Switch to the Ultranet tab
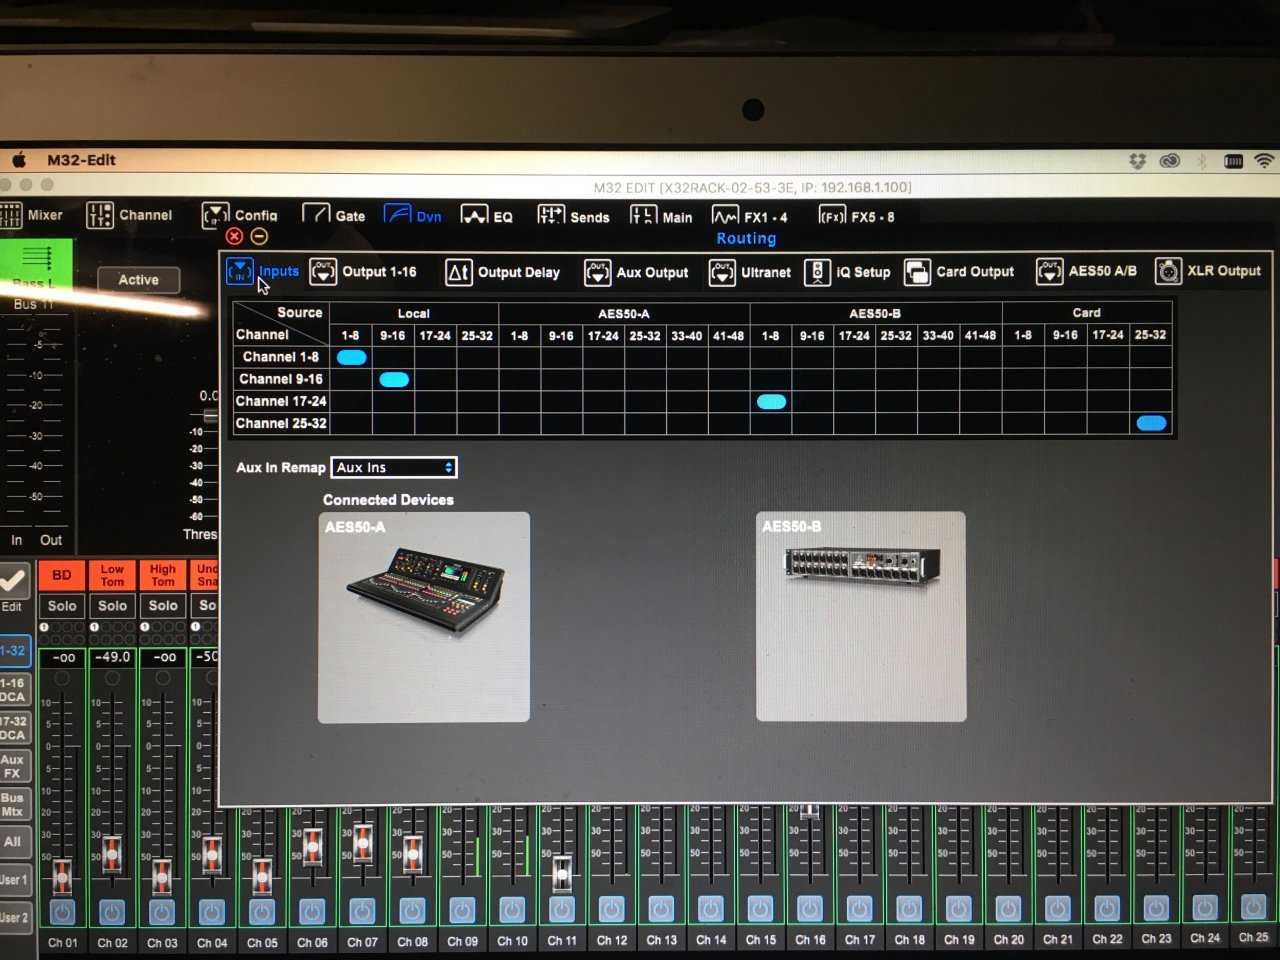The image size is (1280, 960). [750, 272]
